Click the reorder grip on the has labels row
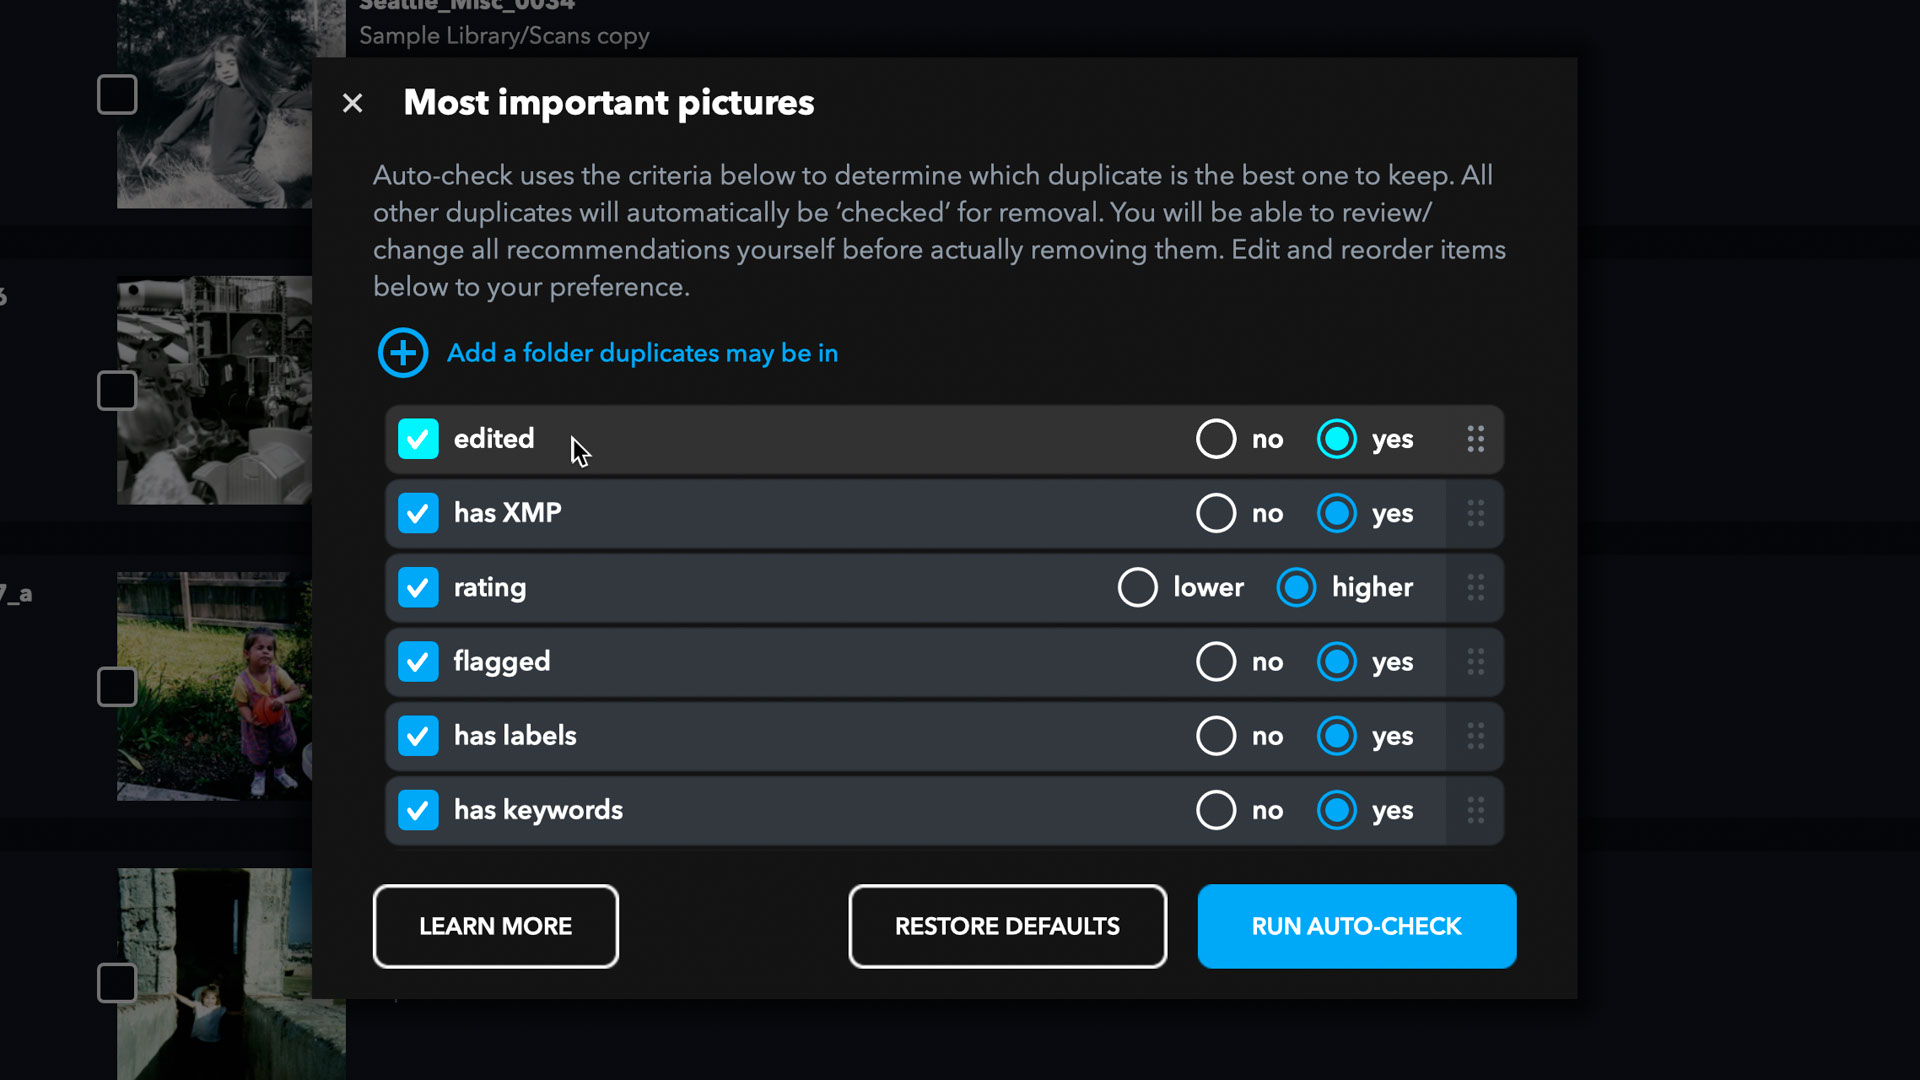Screen dimensions: 1920x1080 pyautogui.click(x=1475, y=736)
